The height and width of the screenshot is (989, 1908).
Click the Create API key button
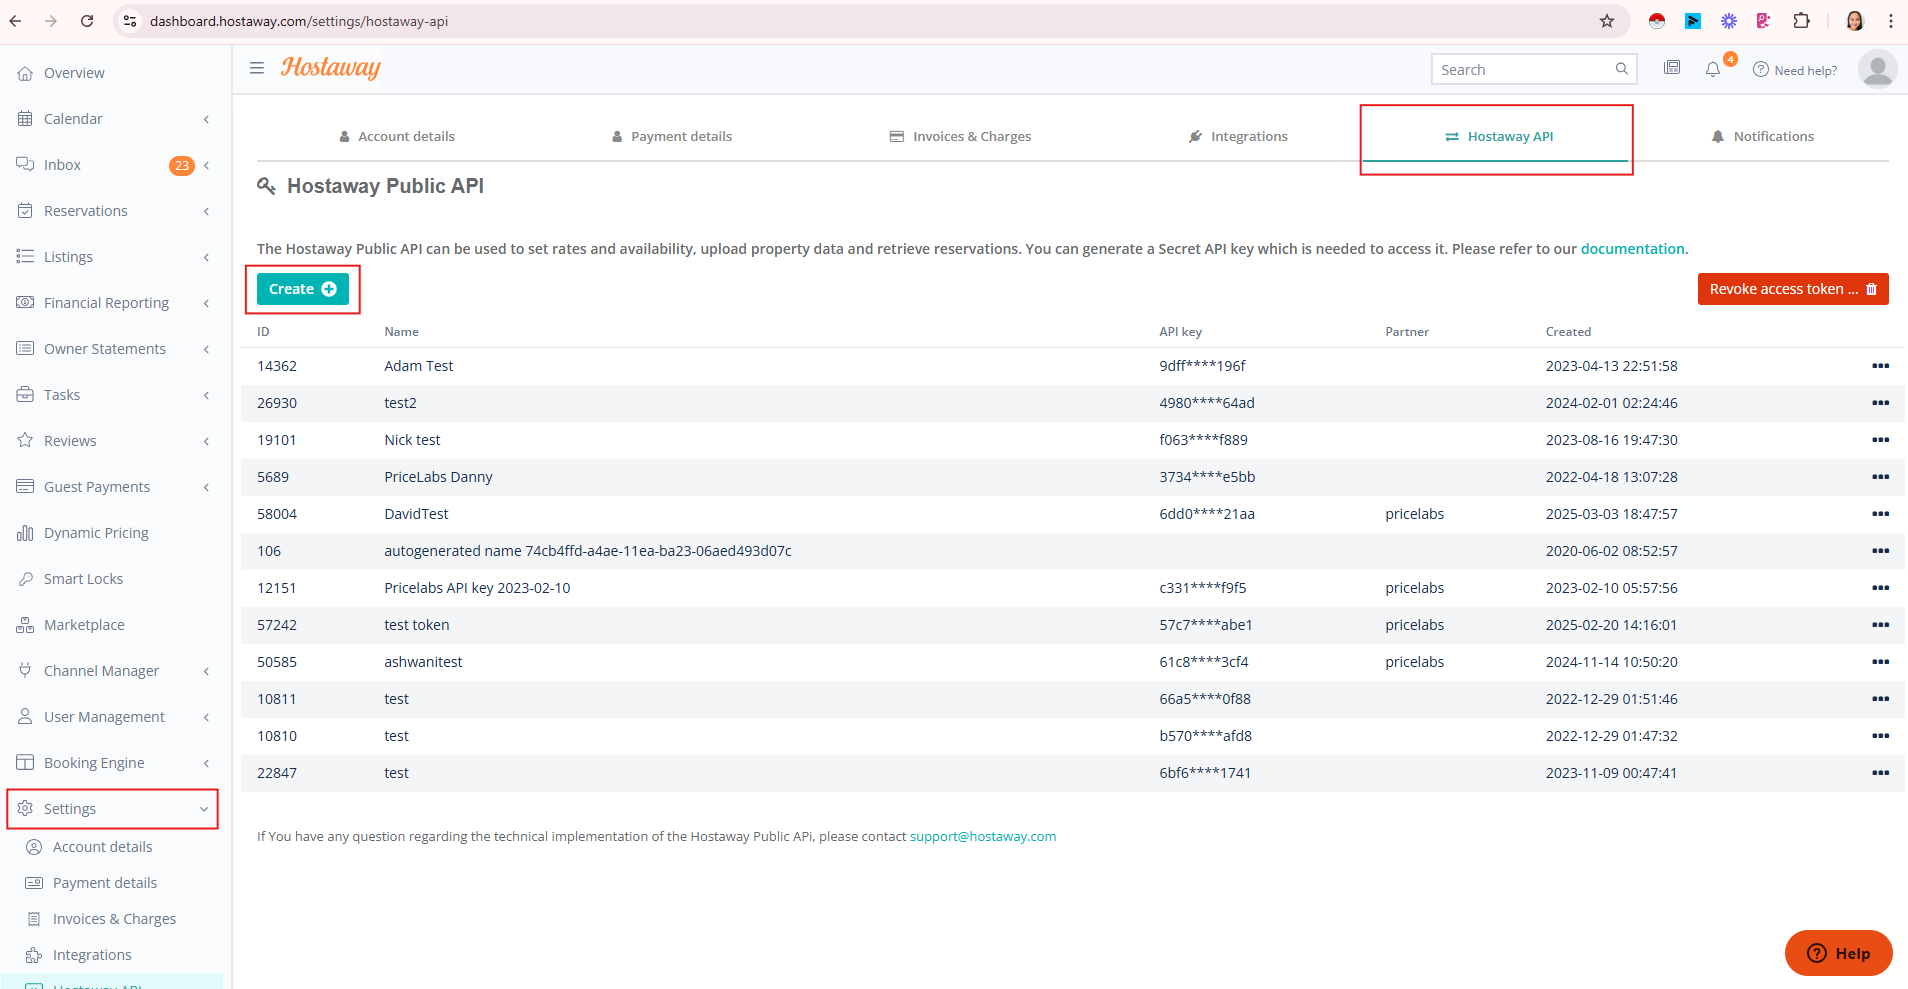click(x=303, y=289)
